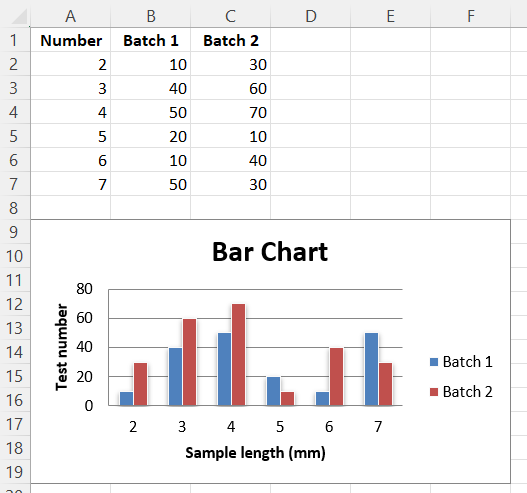
Task: Select the Test number axis title
Action: pyautogui.click(x=61, y=347)
